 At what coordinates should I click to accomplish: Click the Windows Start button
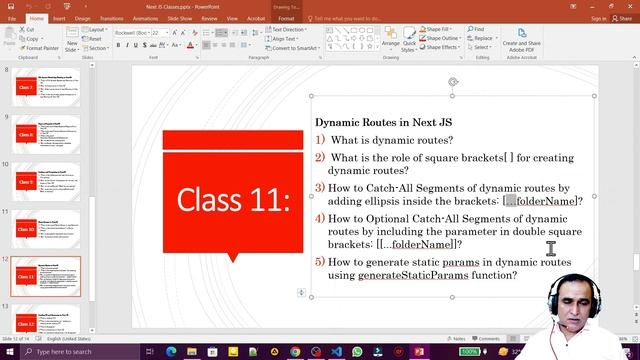point(10,351)
